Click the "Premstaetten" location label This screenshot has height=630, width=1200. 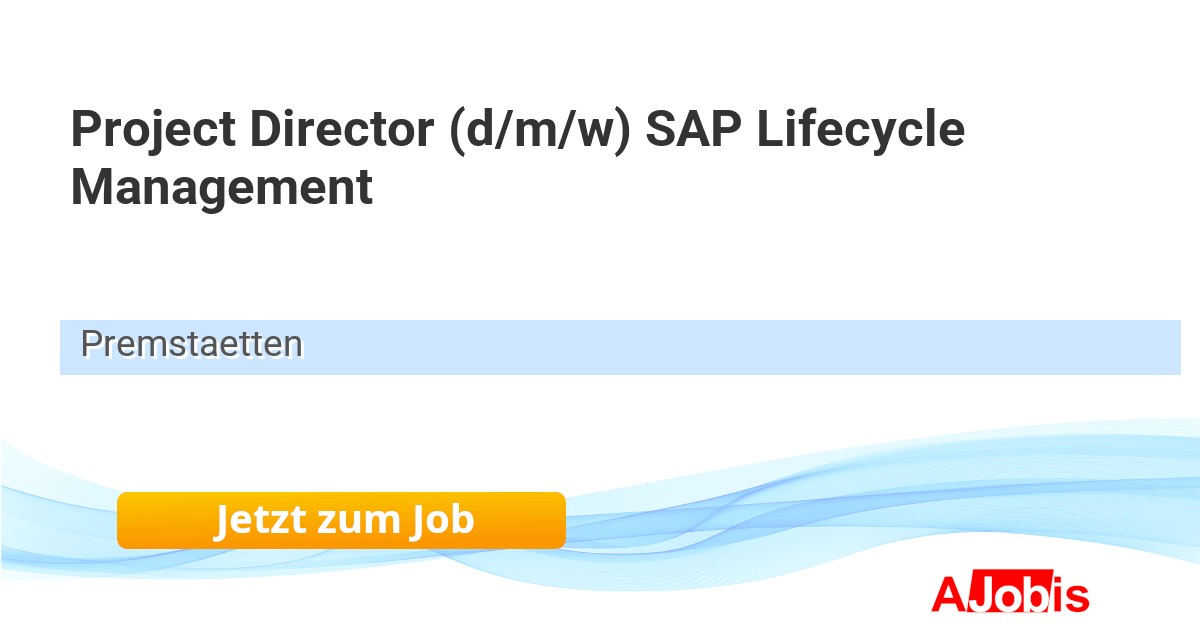pyautogui.click(x=192, y=345)
